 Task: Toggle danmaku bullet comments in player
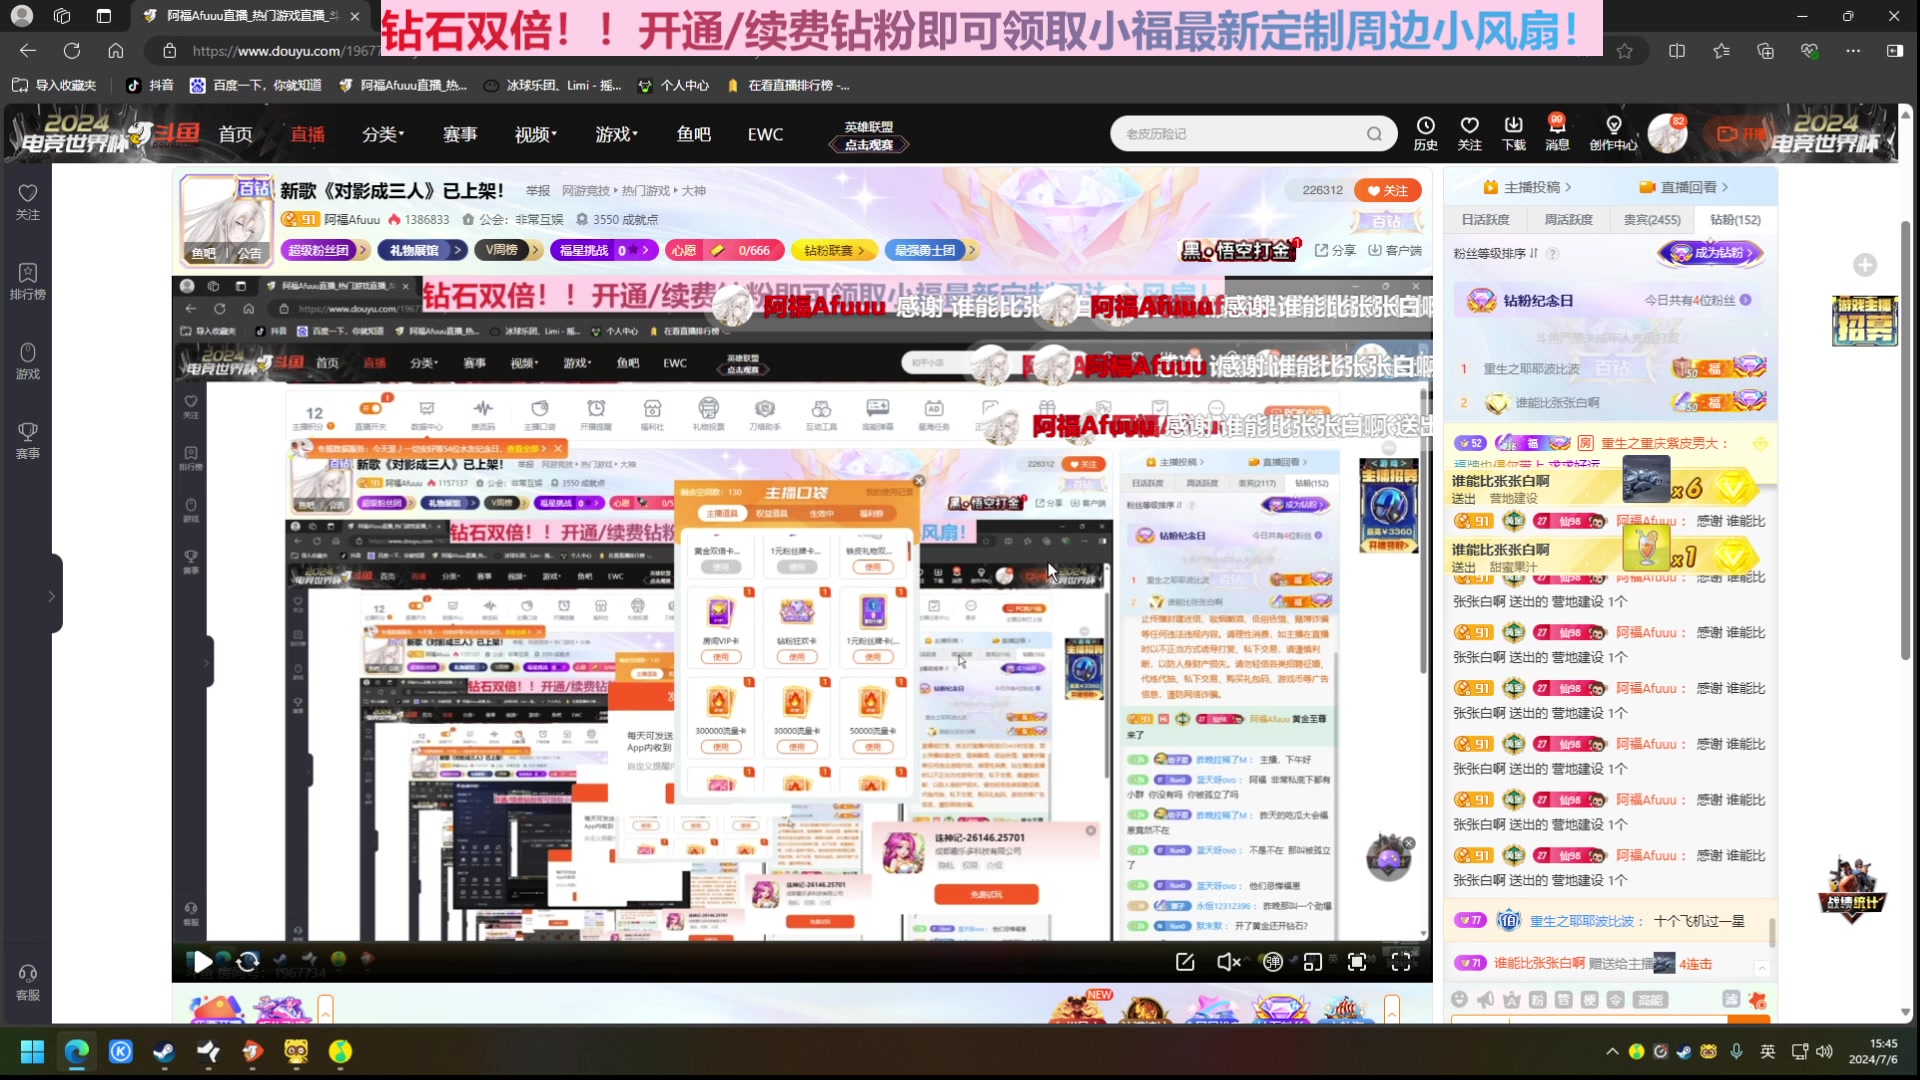click(1272, 962)
